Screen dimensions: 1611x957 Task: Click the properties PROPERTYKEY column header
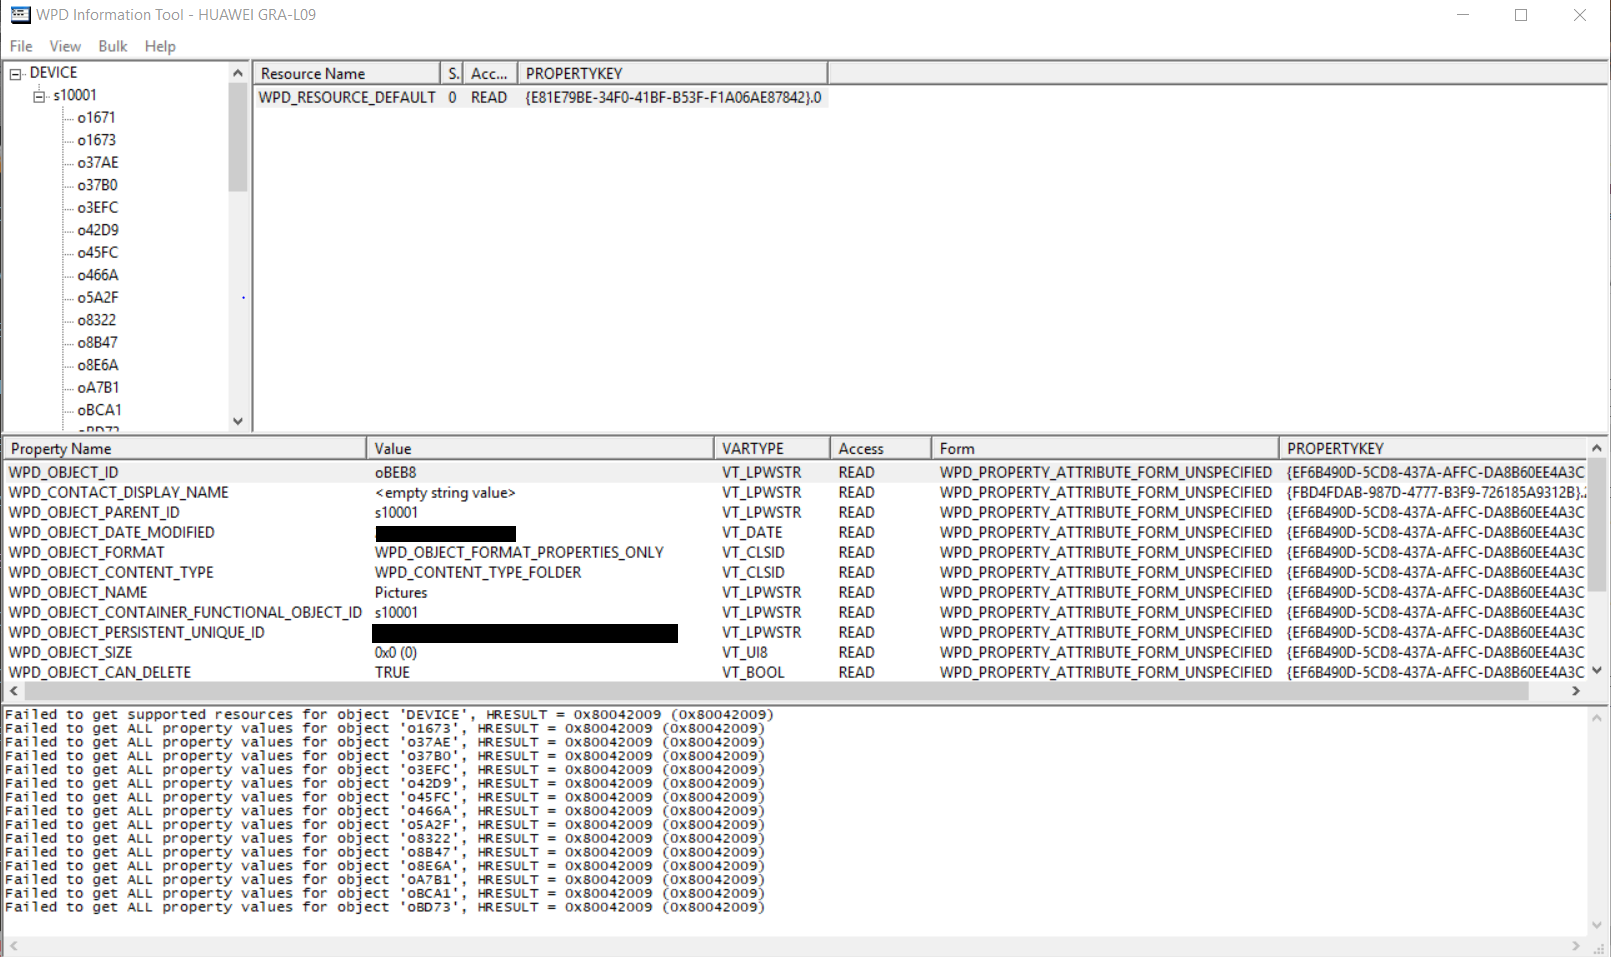pyautogui.click(x=1433, y=448)
